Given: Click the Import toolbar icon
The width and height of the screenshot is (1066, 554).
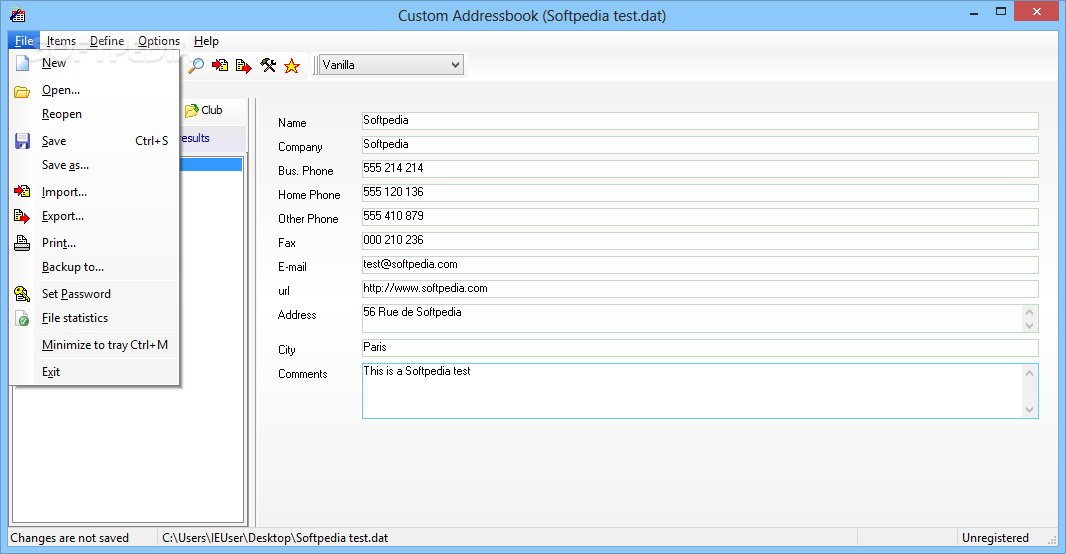Looking at the screenshot, I should point(220,65).
